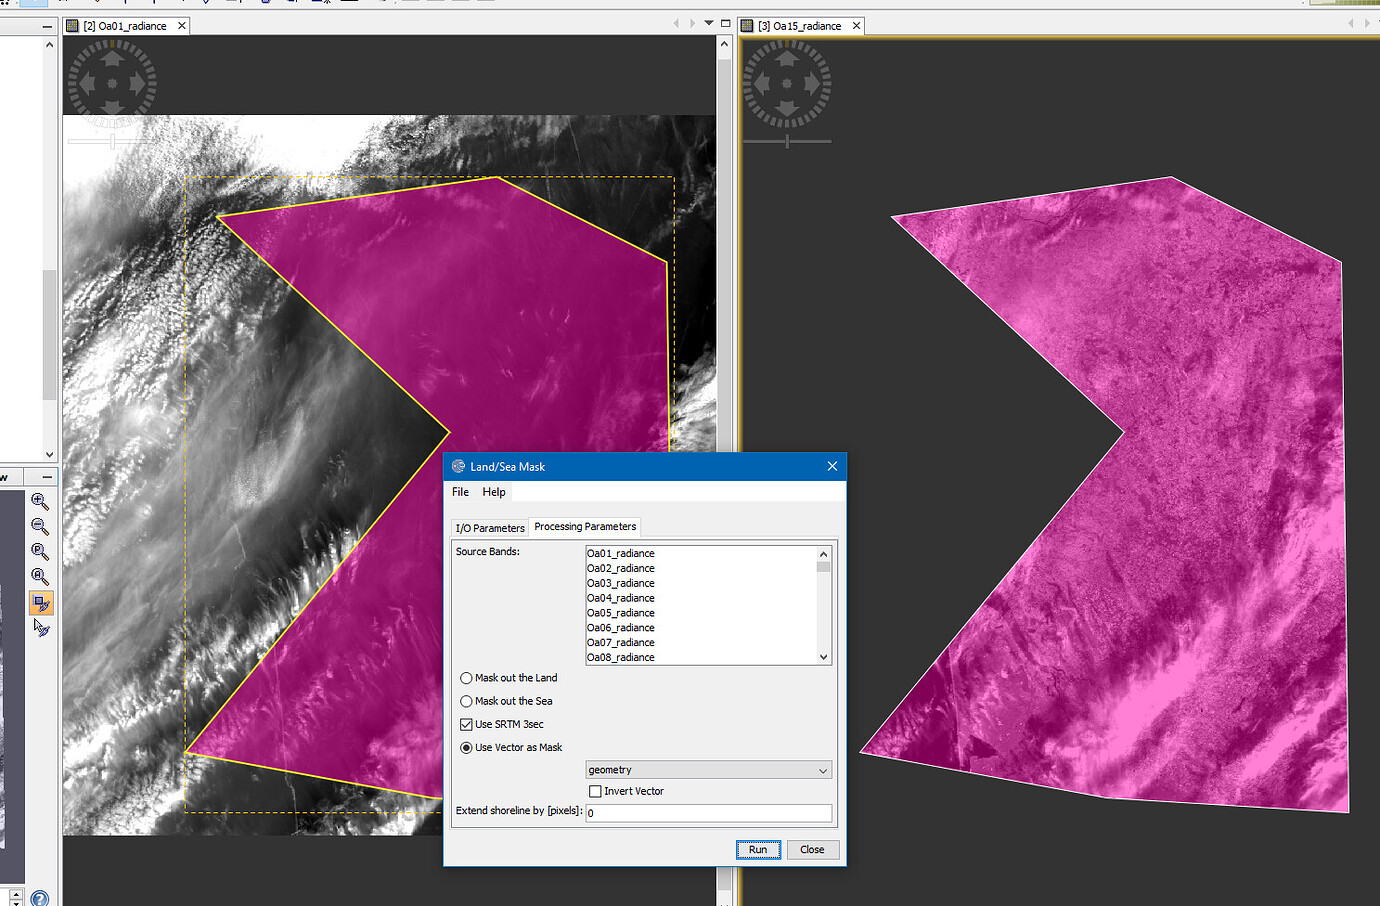The image size is (1380, 906).
Task: Open help with the question mark icon
Action: click(x=40, y=898)
